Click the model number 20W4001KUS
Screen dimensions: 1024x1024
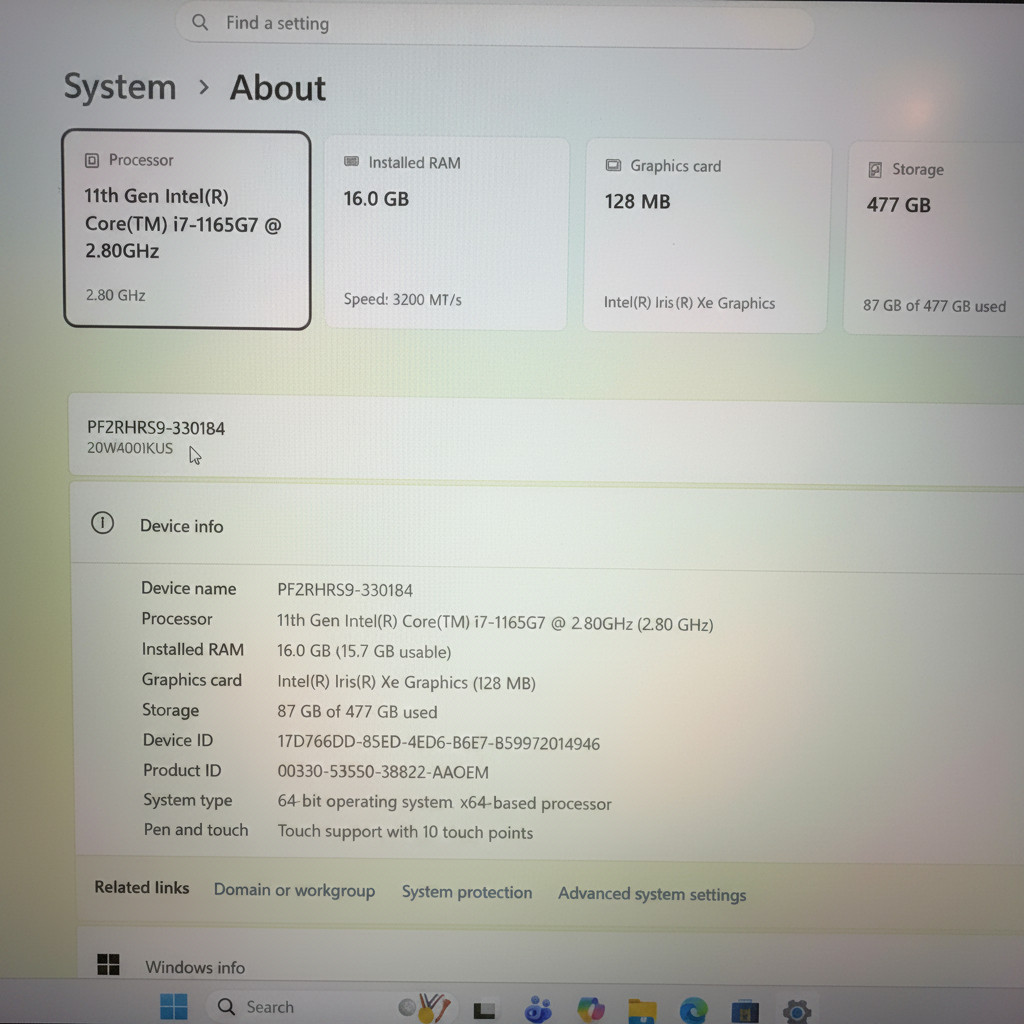(130, 448)
